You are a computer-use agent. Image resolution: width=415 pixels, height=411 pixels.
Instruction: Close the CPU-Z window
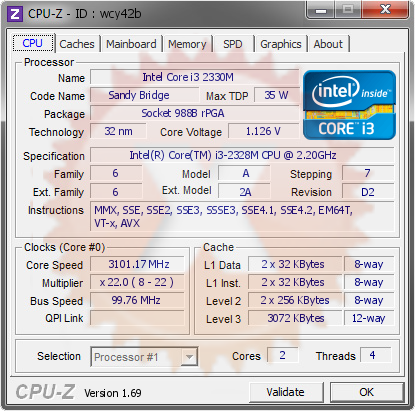pos(385,9)
